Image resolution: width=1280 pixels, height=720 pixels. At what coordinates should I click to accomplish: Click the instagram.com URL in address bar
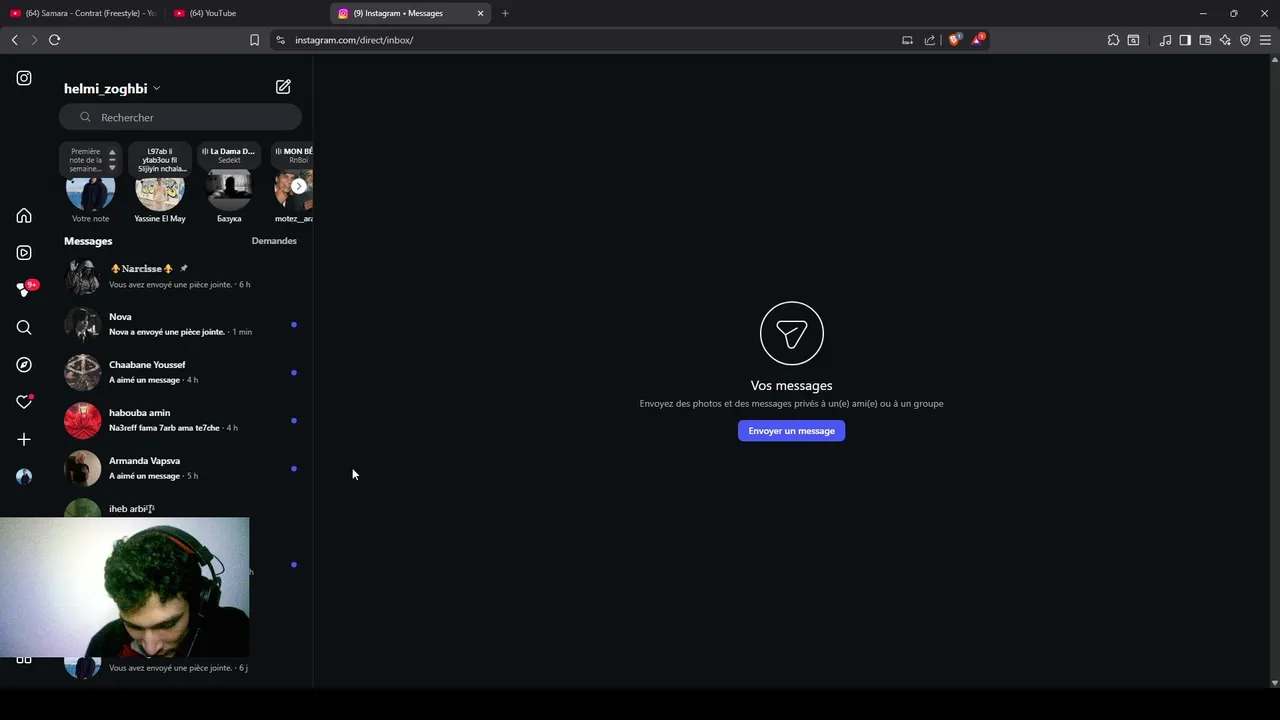[354, 40]
